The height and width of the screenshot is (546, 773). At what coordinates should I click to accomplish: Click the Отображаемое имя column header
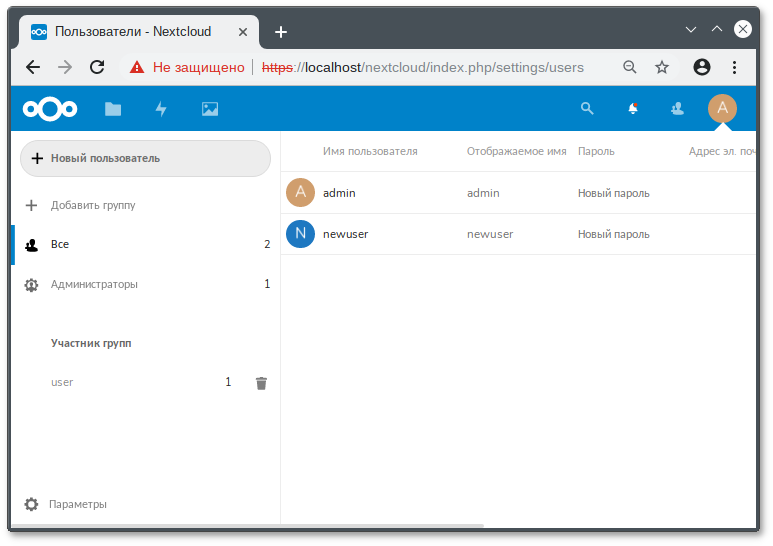click(517, 151)
